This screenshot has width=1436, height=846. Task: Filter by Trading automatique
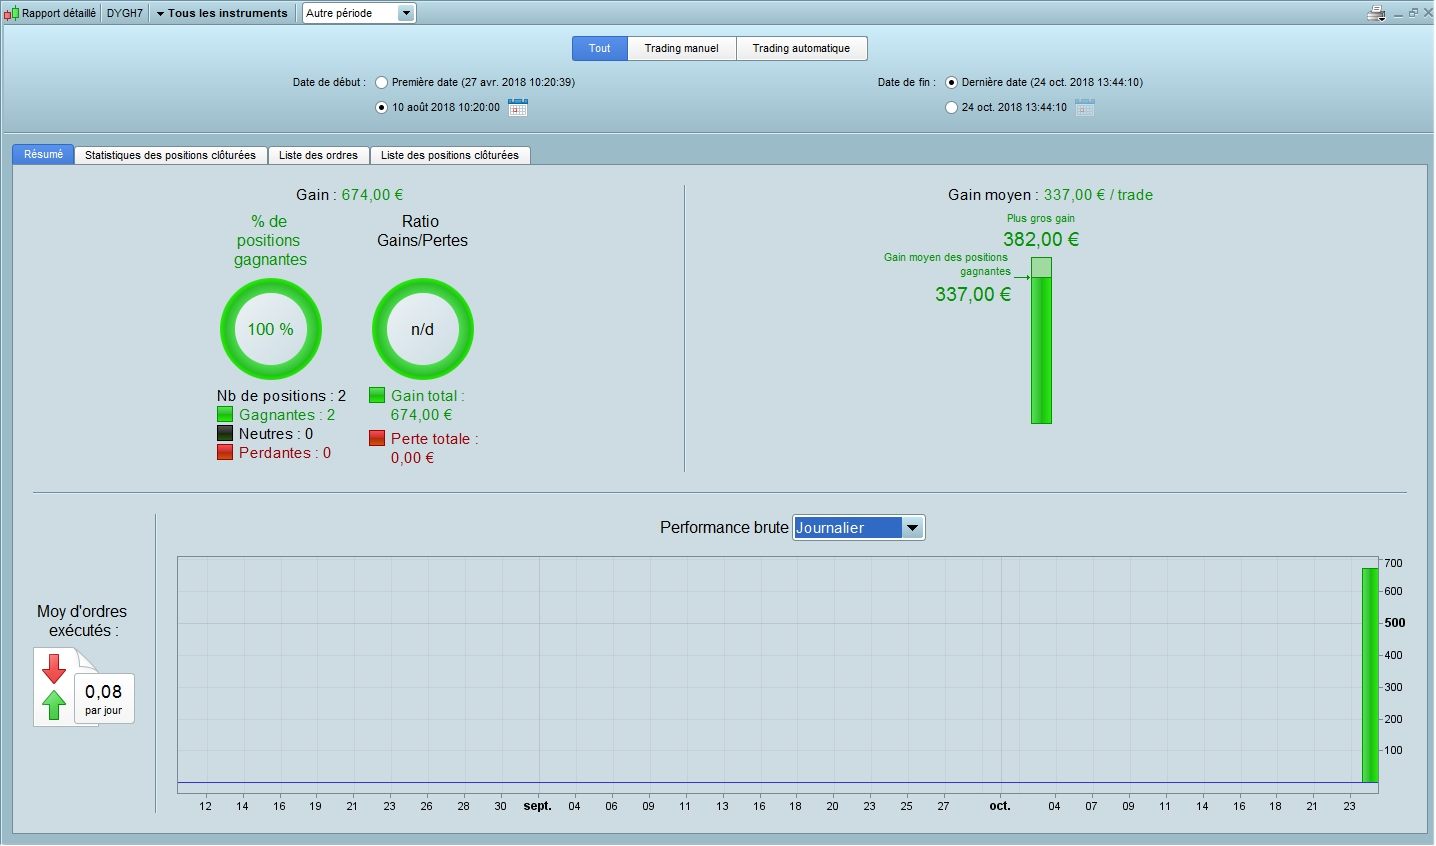pos(801,48)
